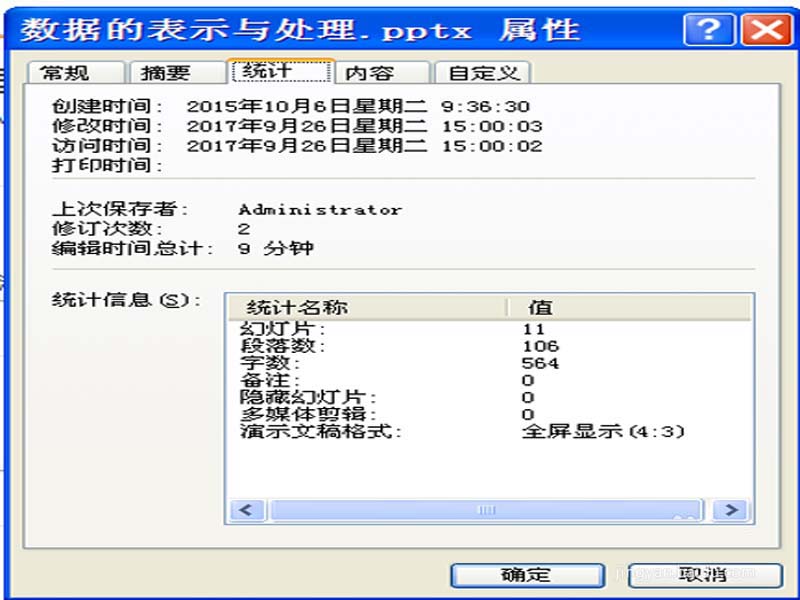Click the 统计名称 column header
The image size is (800, 600).
click(x=367, y=307)
